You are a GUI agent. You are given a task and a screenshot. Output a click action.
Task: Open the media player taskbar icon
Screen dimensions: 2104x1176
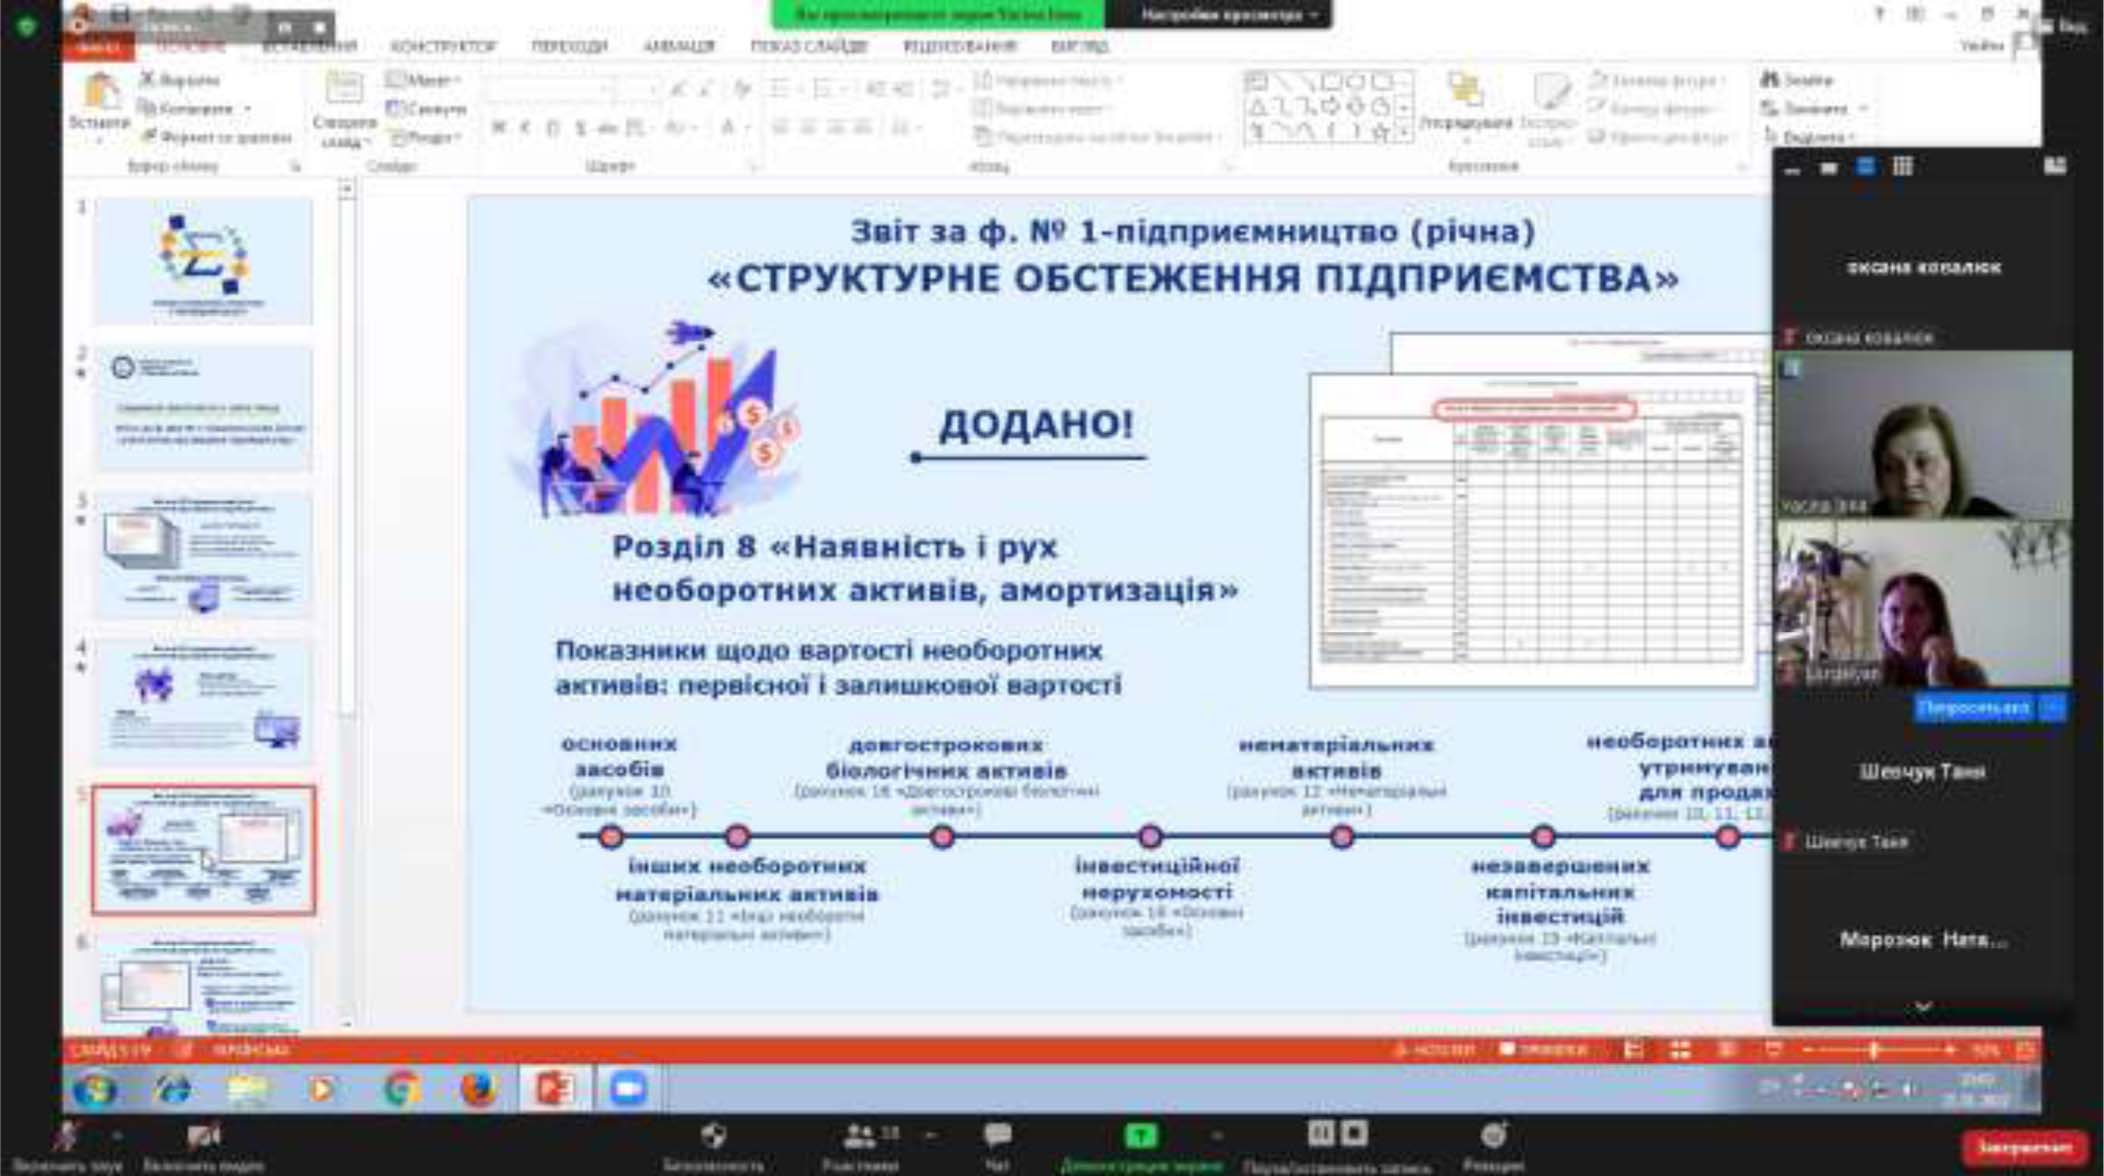coord(322,1089)
